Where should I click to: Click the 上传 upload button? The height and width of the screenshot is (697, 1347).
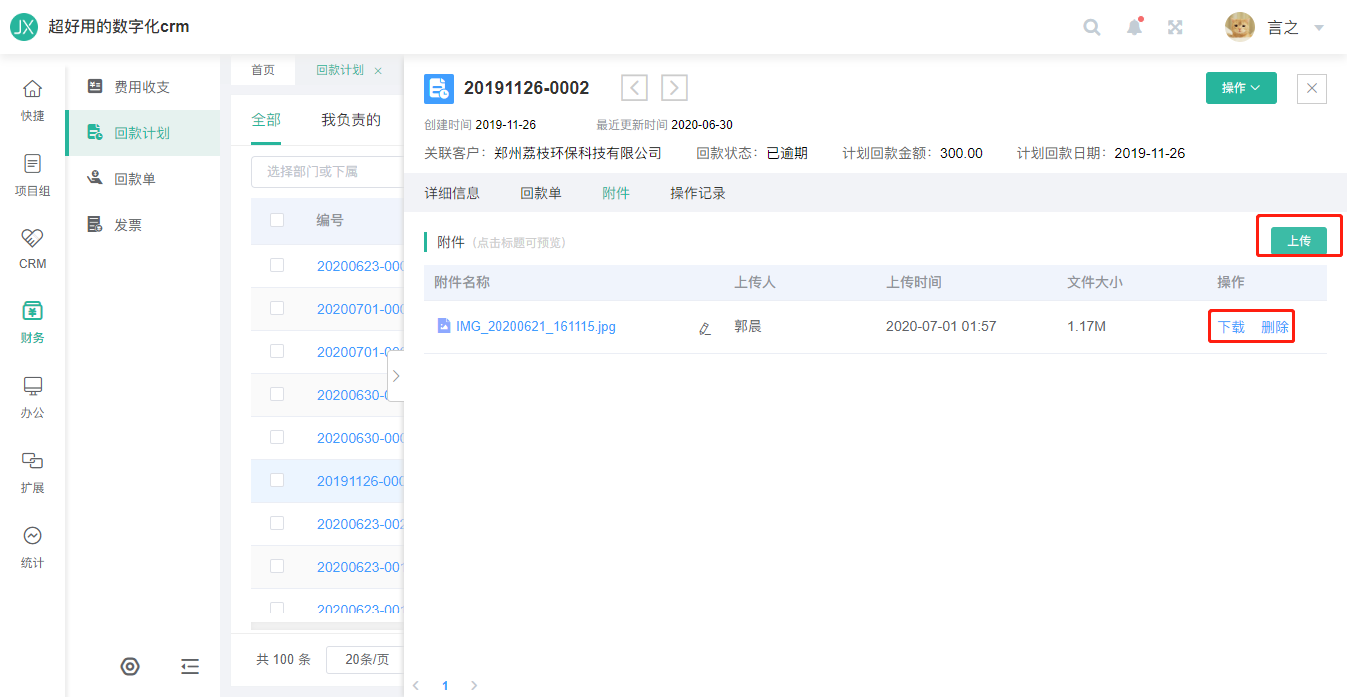pyautogui.click(x=1298, y=241)
